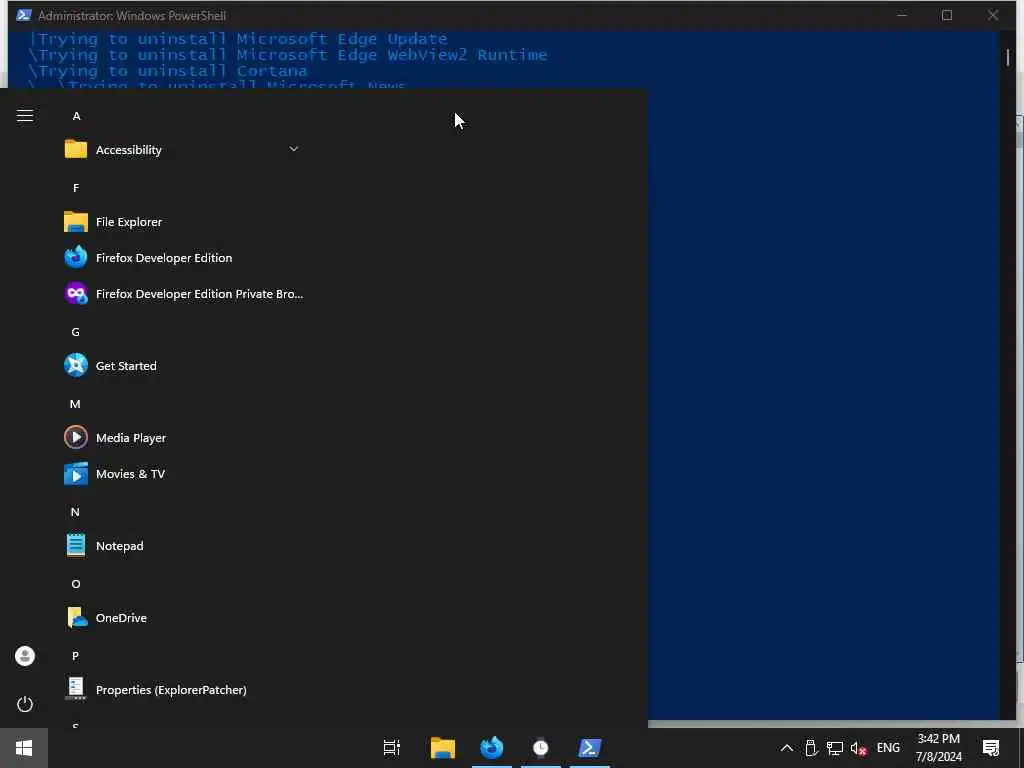Open Media Player app
1024x768 pixels.
[x=182, y=438]
